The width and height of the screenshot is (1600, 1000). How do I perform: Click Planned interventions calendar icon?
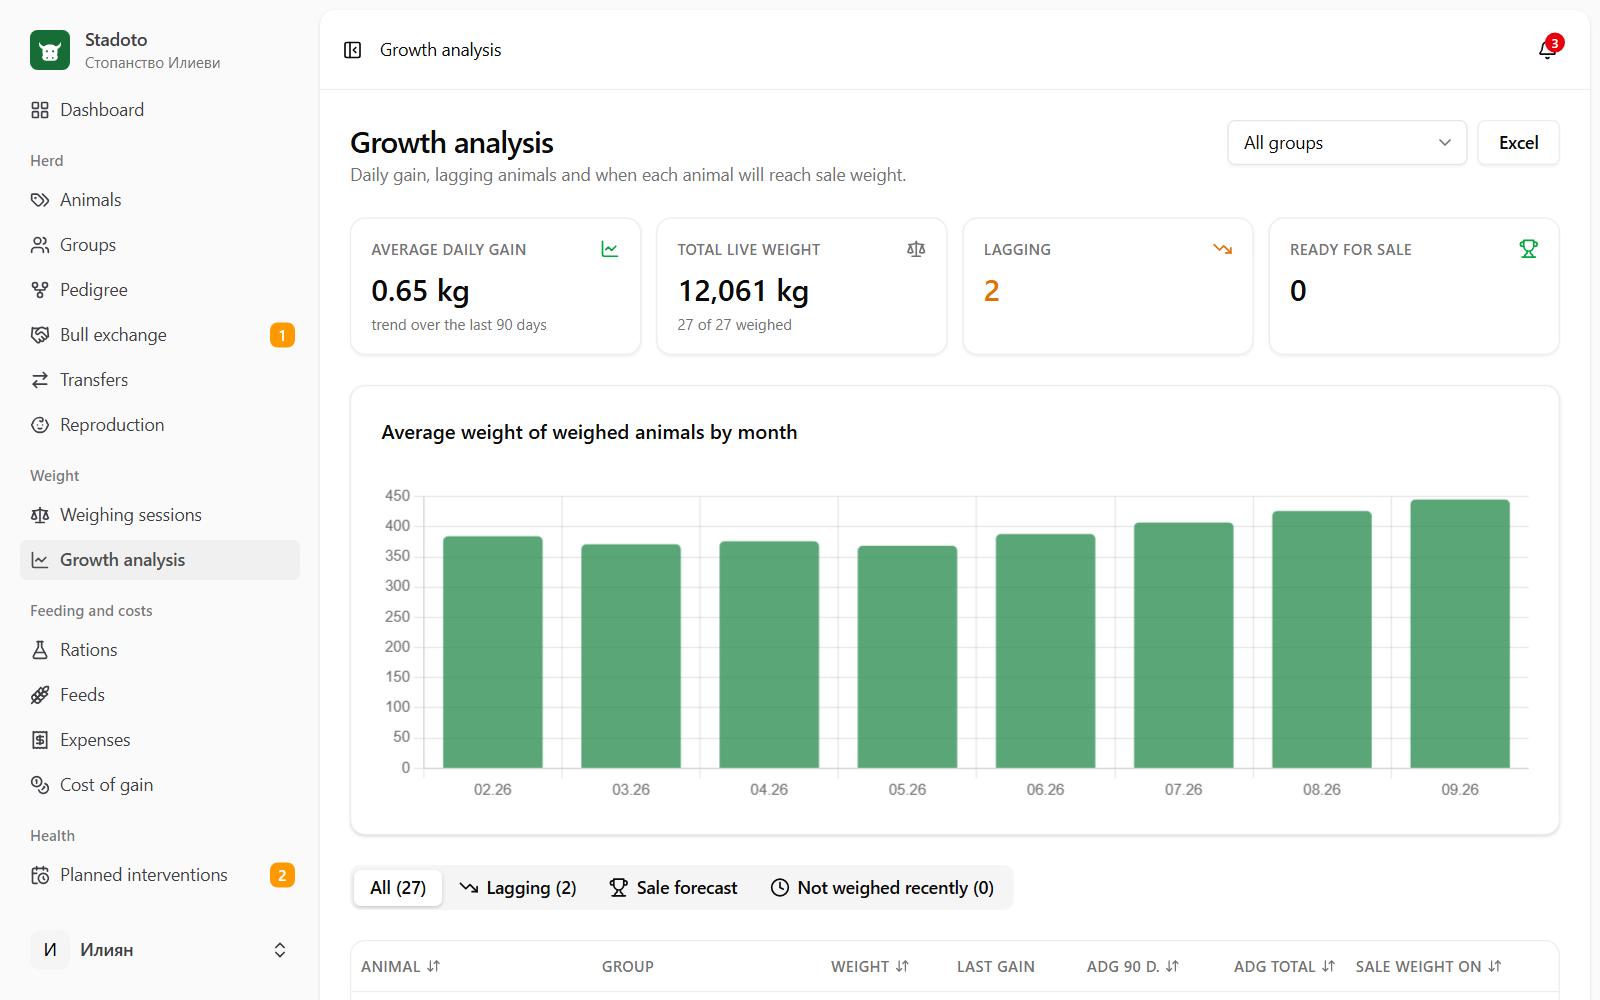(40, 875)
